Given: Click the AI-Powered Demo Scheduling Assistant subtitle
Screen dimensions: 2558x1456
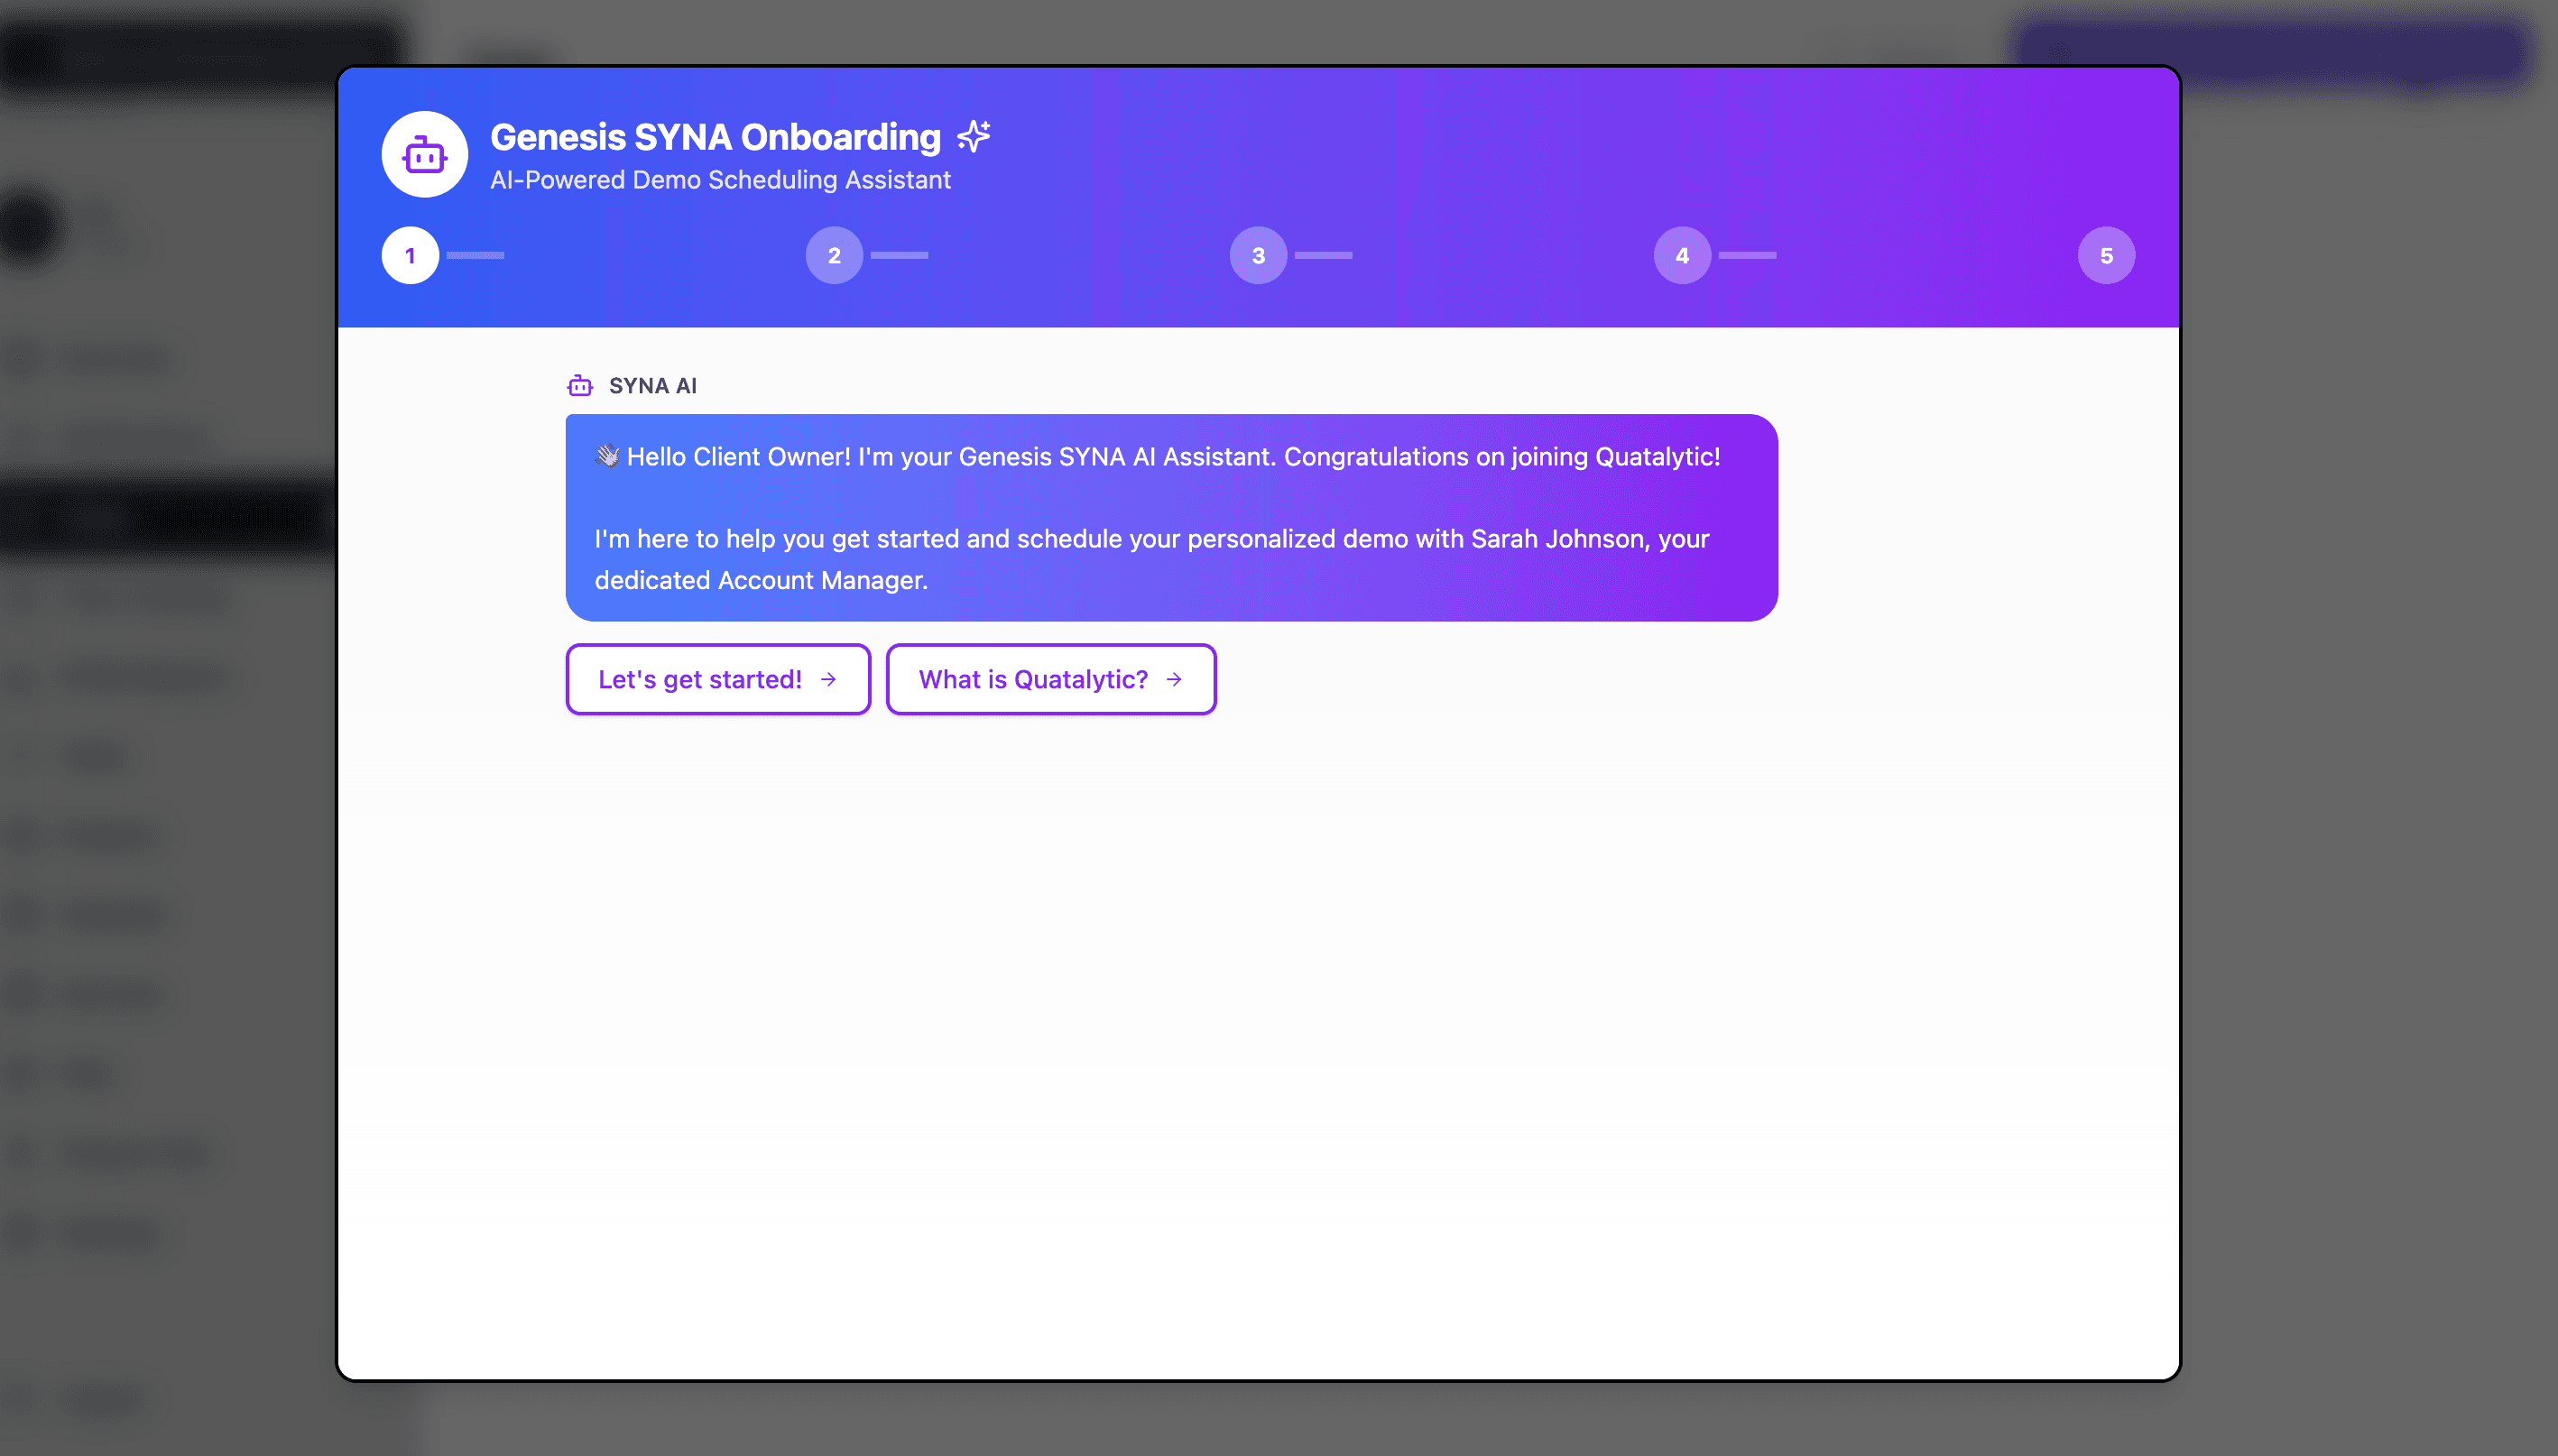Looking at the screenshot, I should click(x=720, y=180).
